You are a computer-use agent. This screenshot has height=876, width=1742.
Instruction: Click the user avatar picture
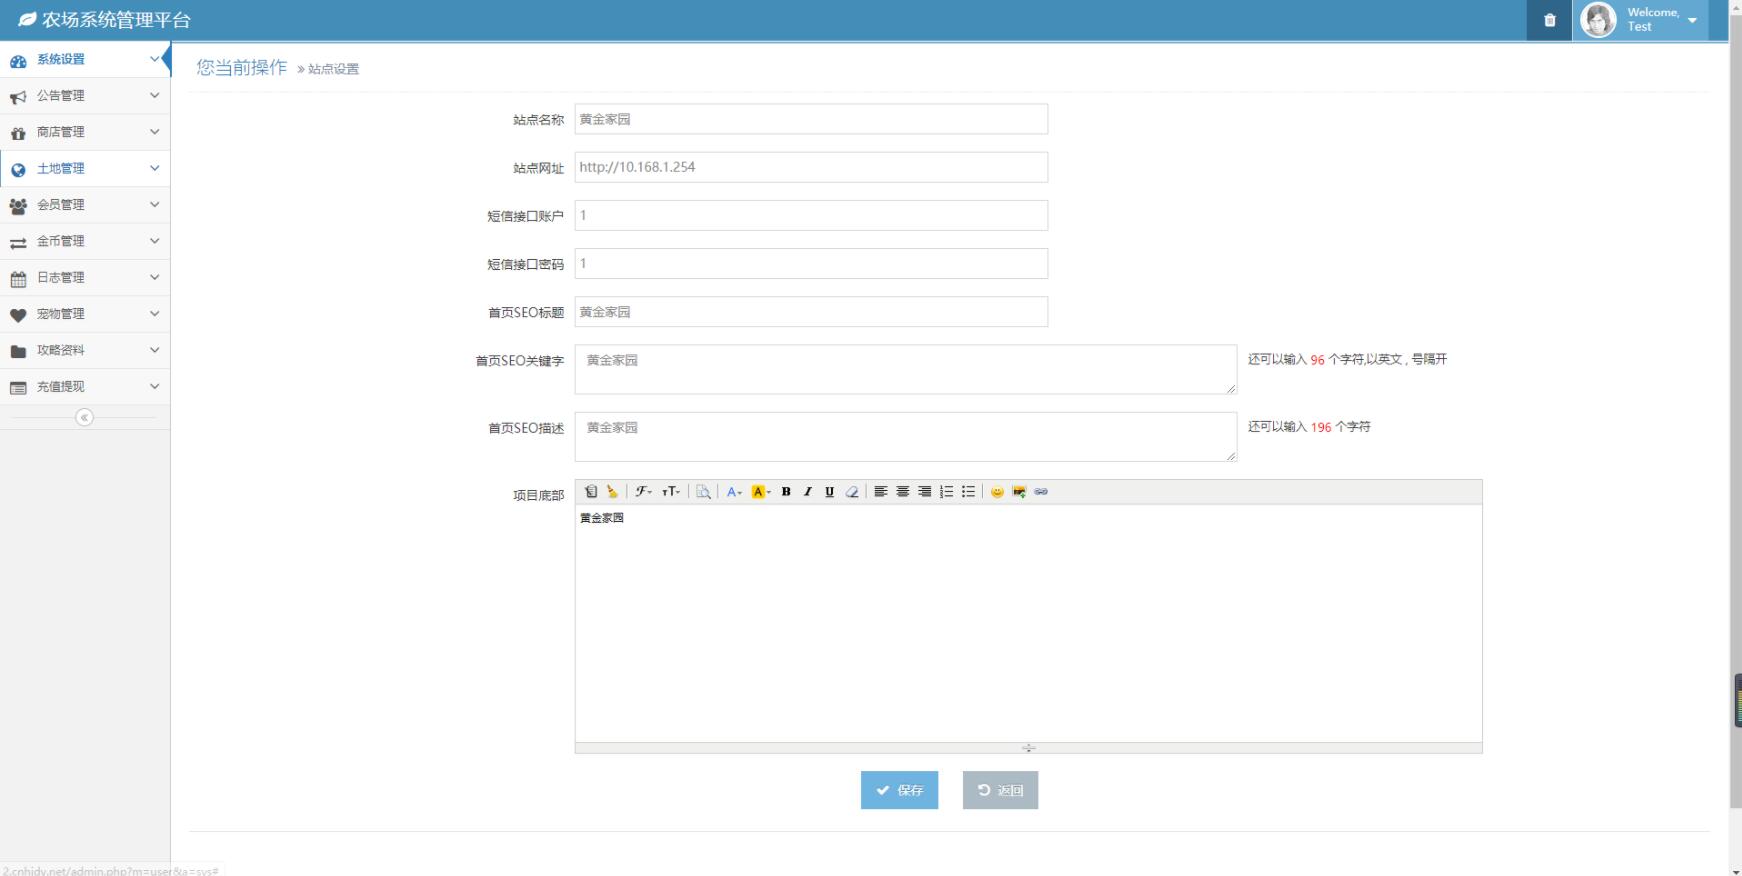[x=1598, y=20]
